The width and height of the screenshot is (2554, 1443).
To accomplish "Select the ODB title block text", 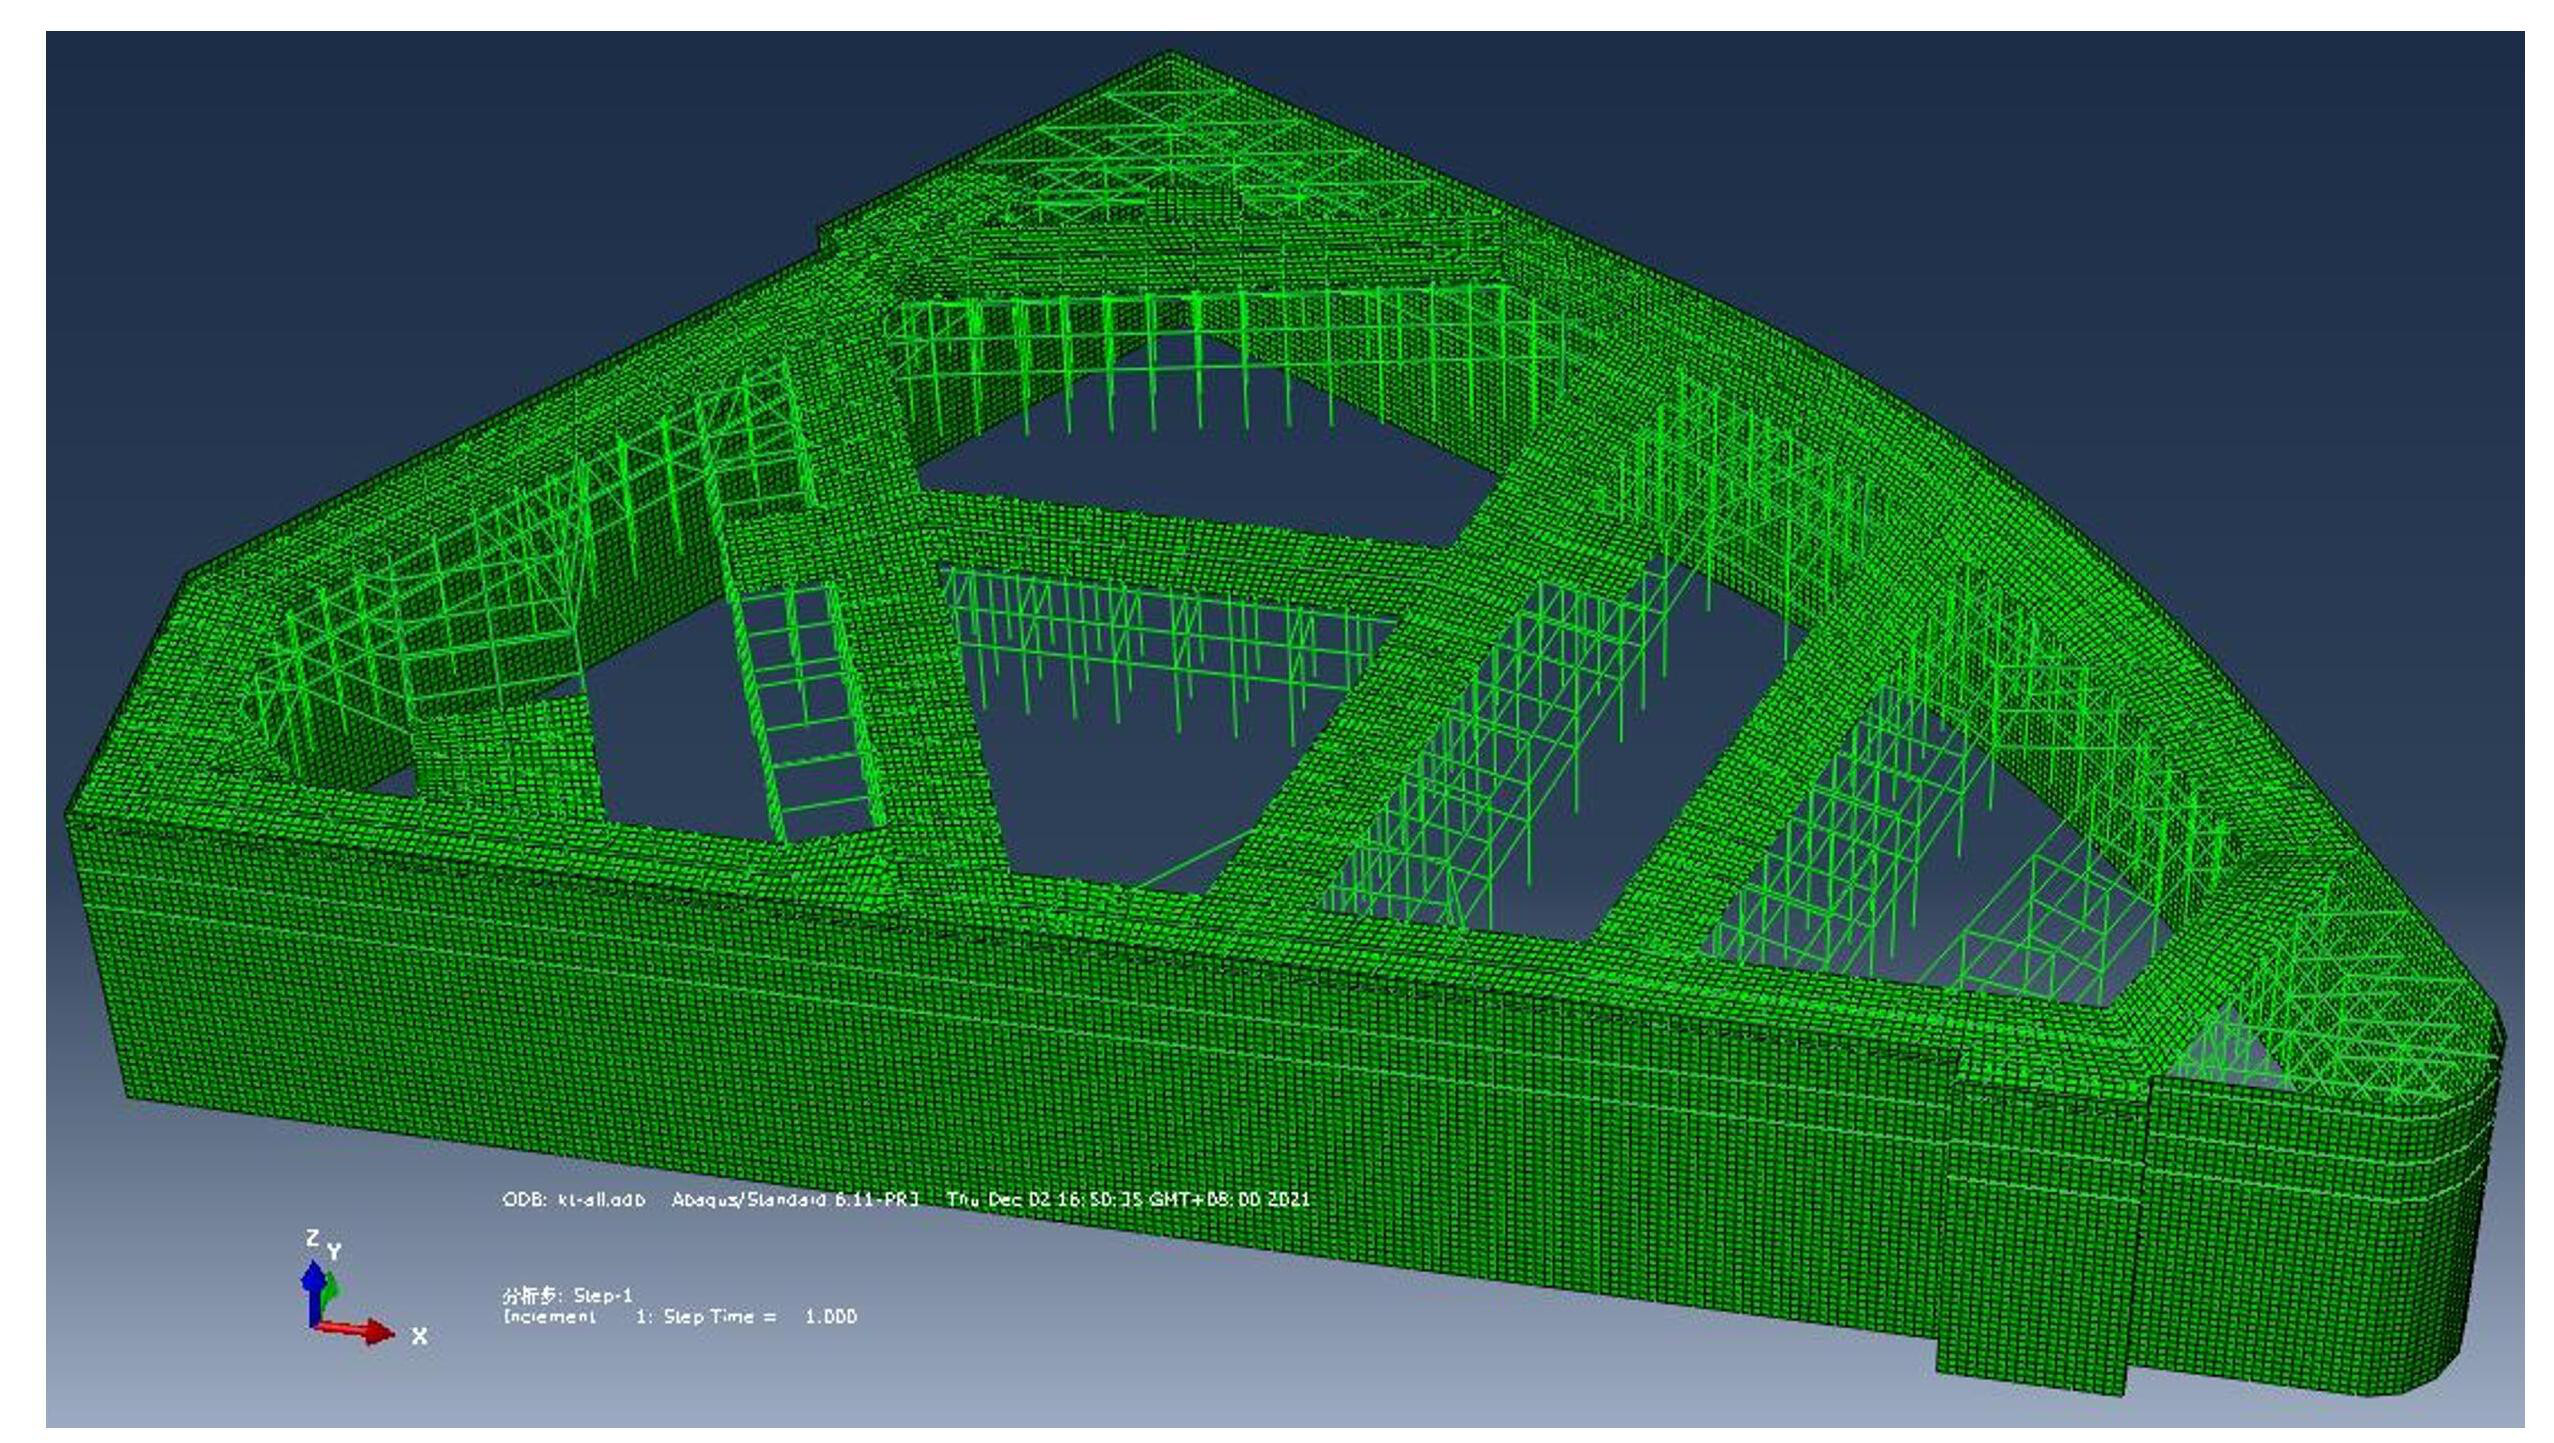I will click(x=574, y=1199).
